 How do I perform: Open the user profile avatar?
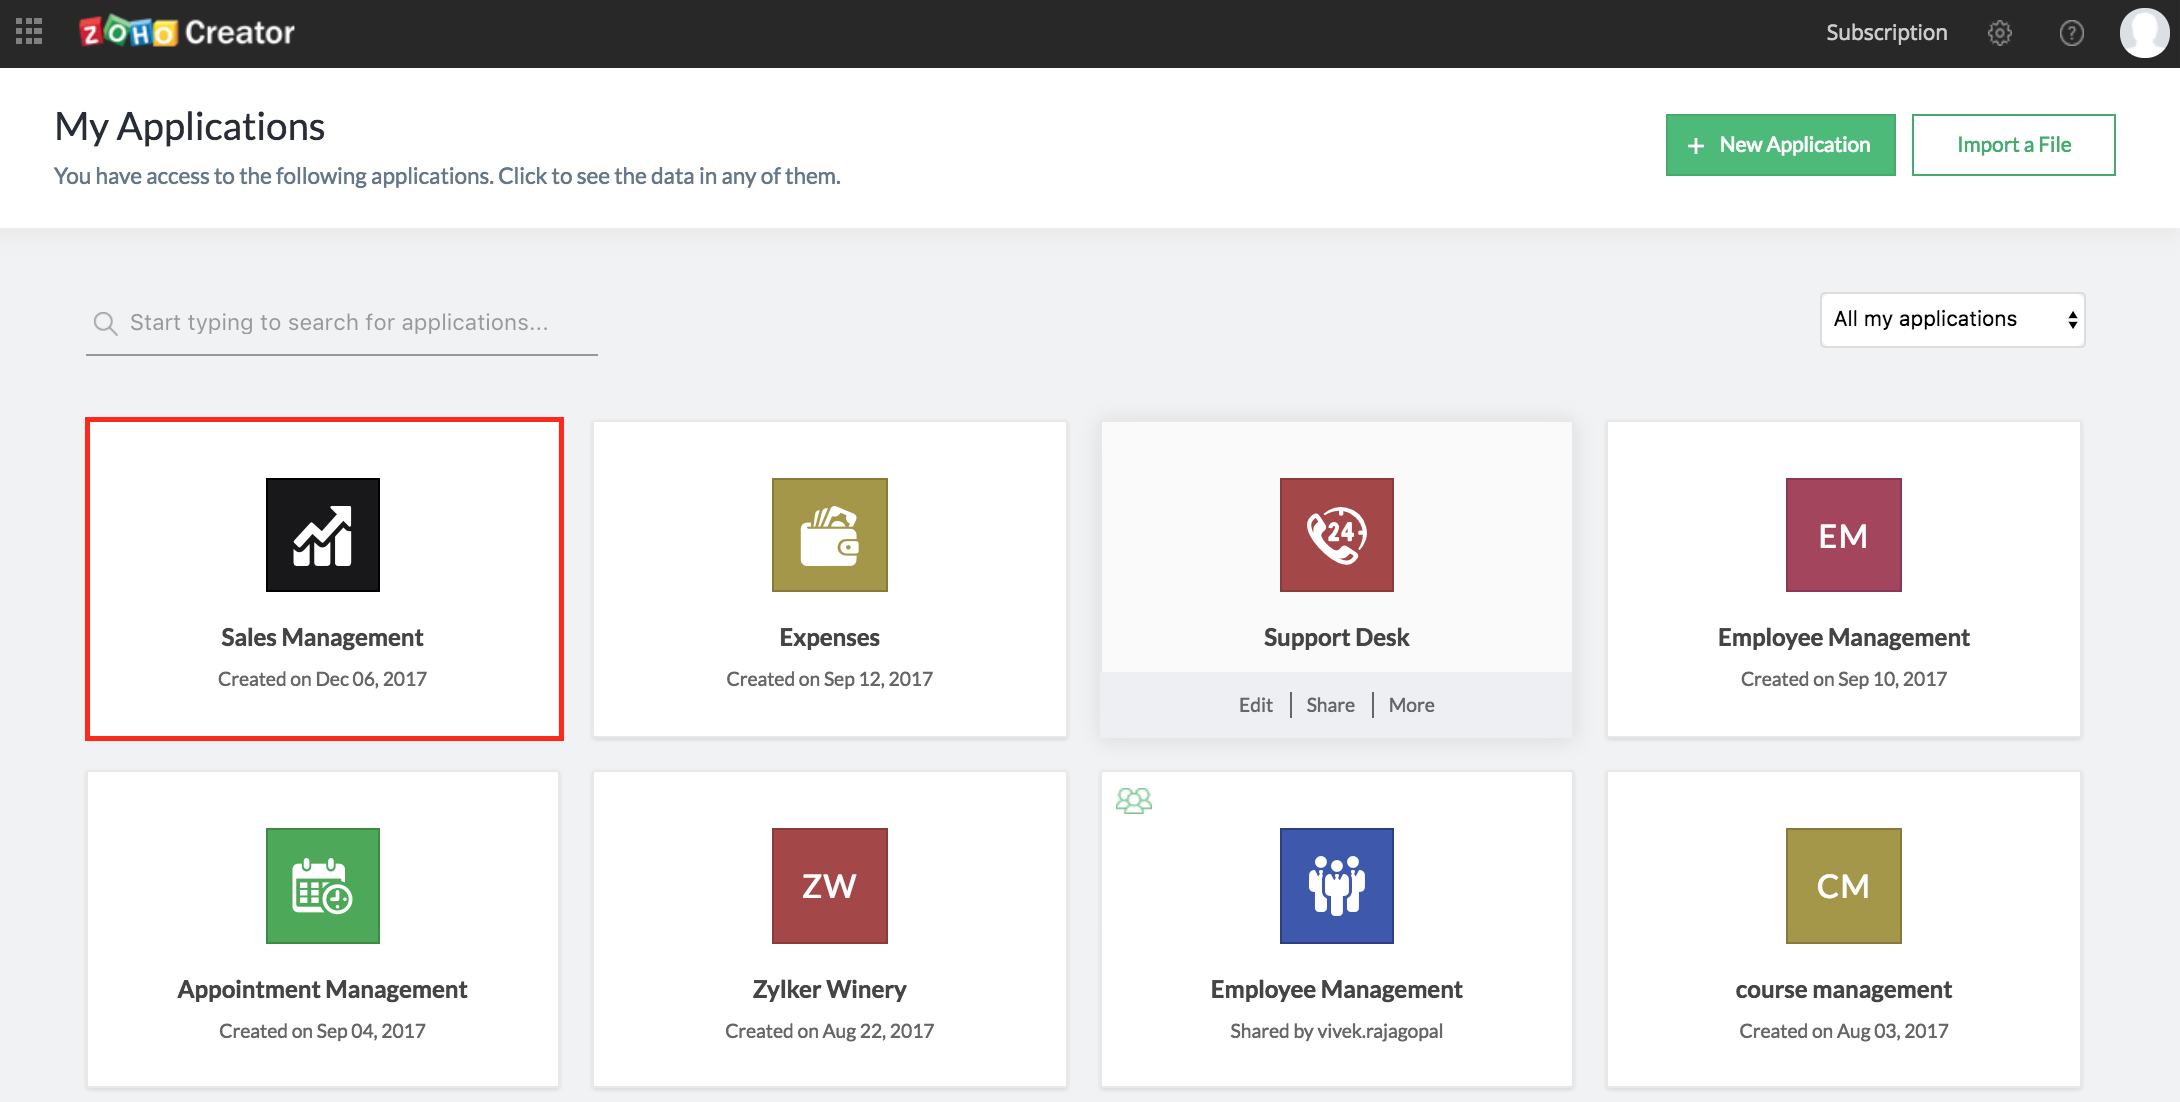2144,33
